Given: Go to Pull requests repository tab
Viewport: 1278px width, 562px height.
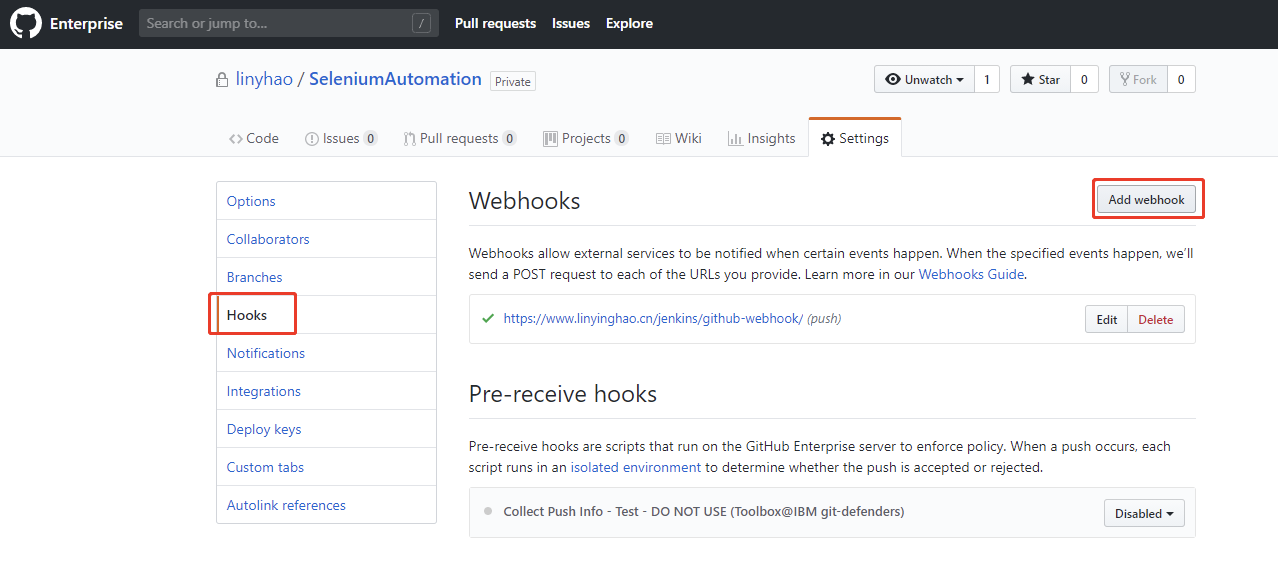Looking at the screenshot, I should [459, 138].
